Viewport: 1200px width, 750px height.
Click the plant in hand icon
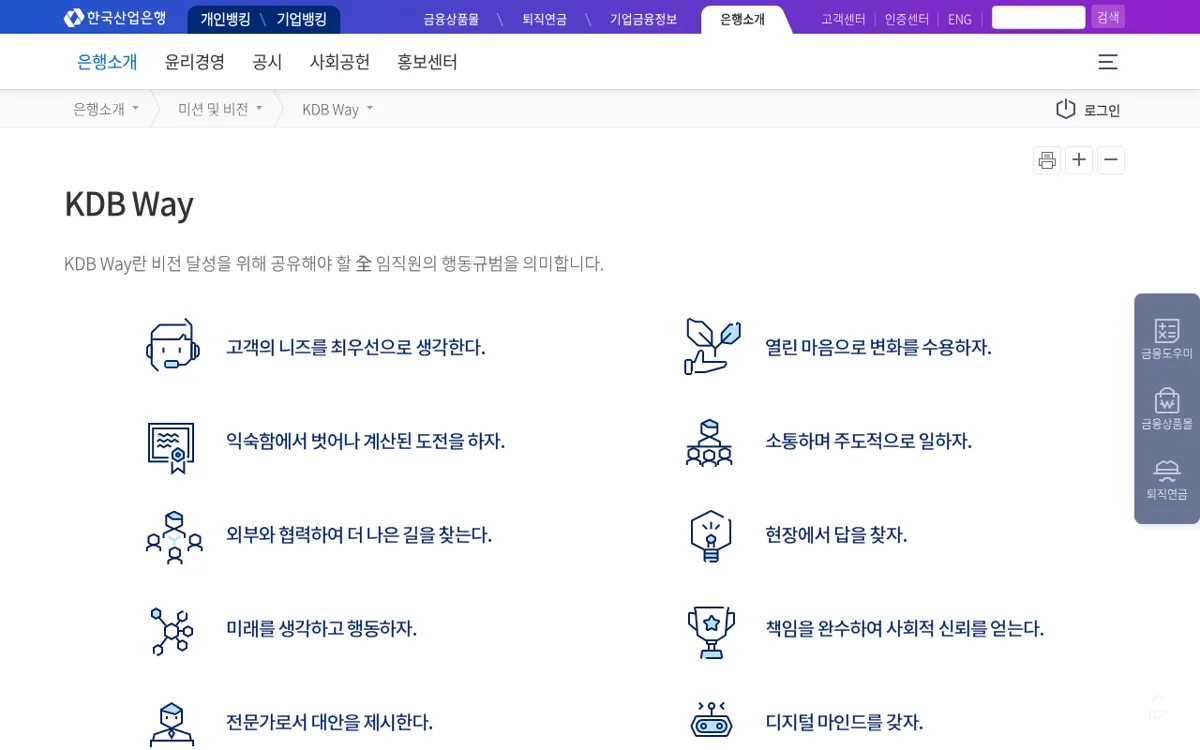click(x=712, y=346)
